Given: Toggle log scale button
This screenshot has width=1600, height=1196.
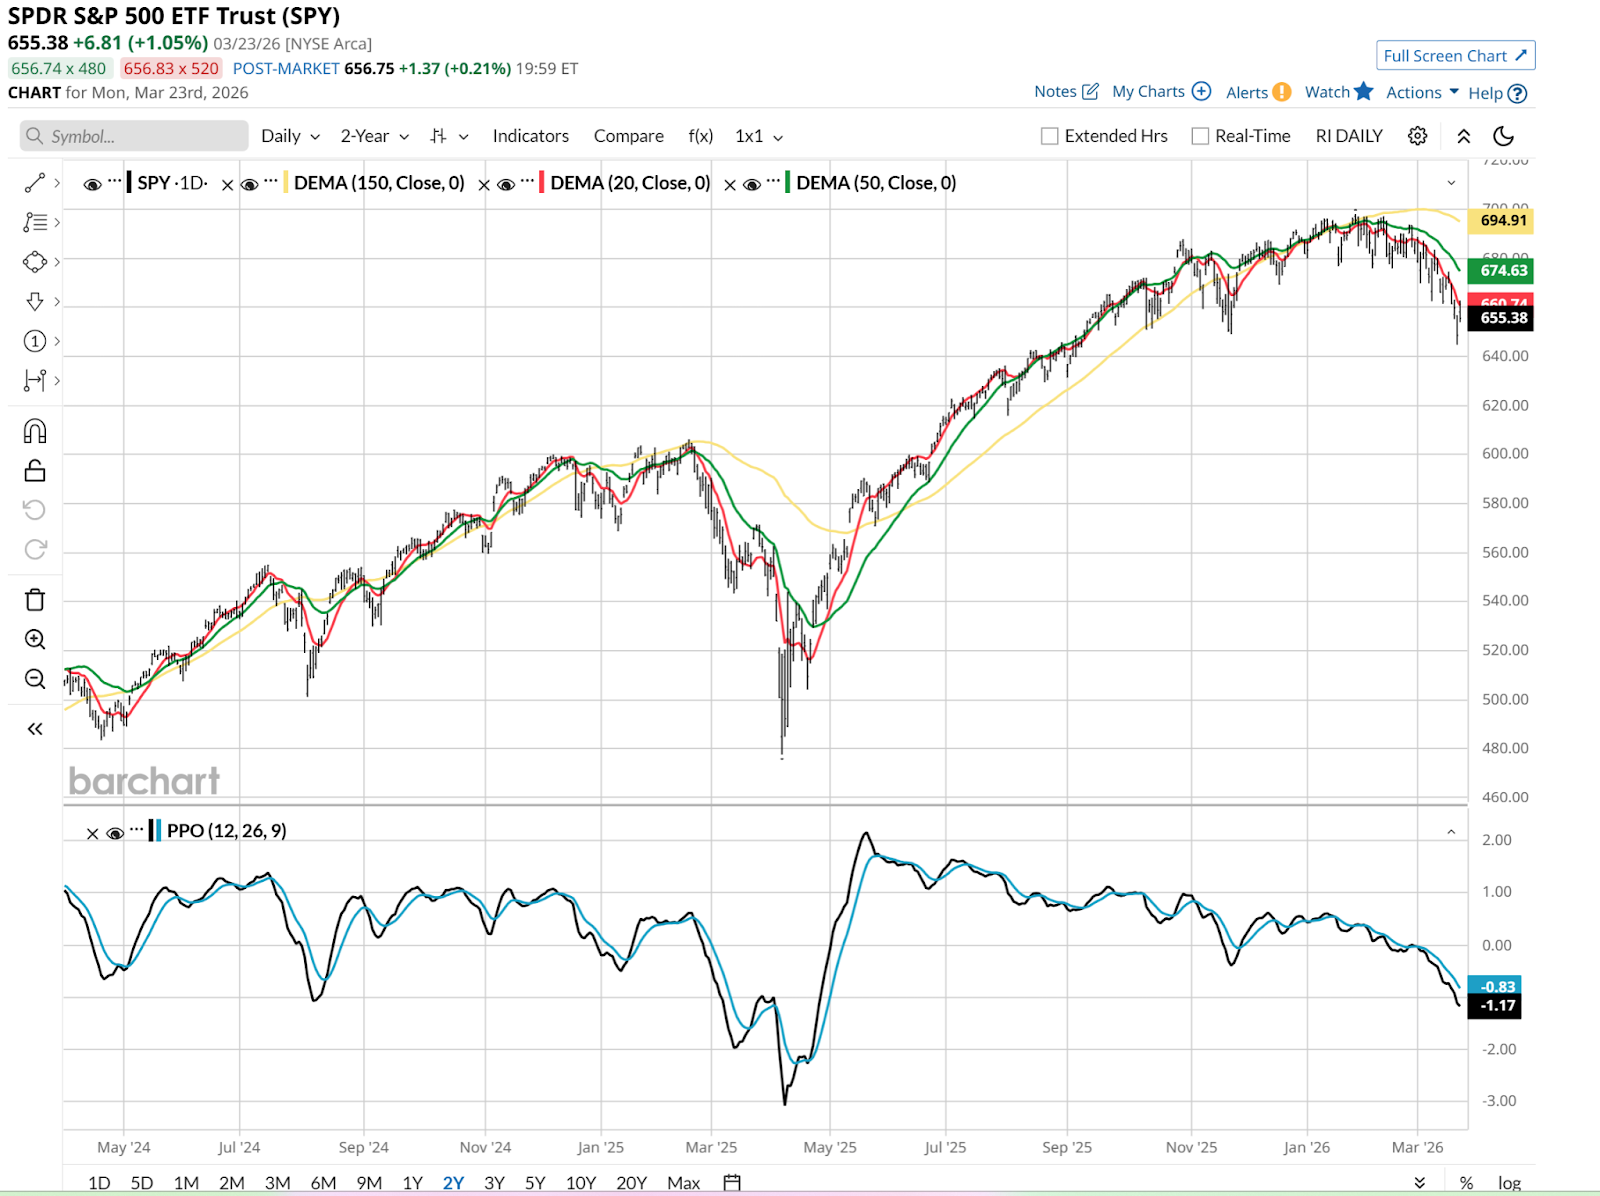Looking at the screenshot, I should click(x=1509, y=1183).
